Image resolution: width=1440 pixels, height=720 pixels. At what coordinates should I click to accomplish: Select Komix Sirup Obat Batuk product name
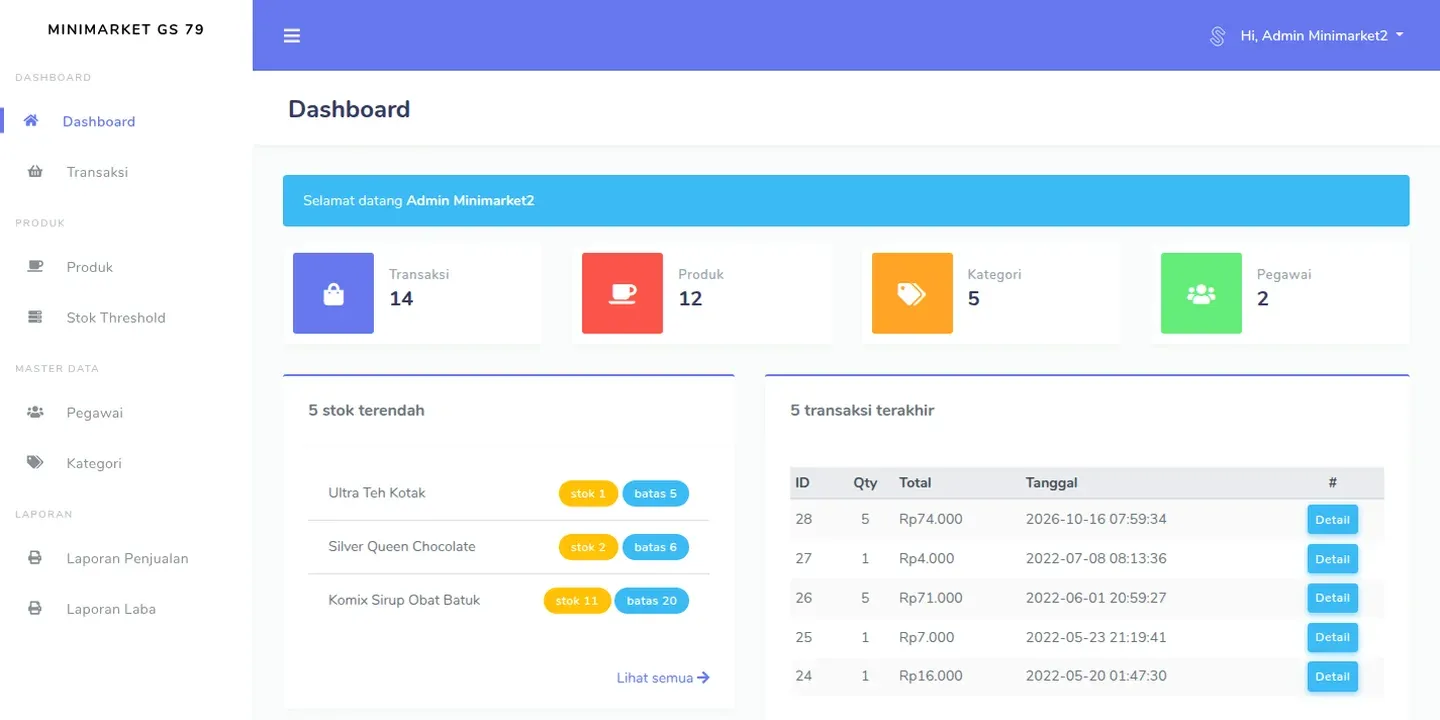tap(404, 600)
